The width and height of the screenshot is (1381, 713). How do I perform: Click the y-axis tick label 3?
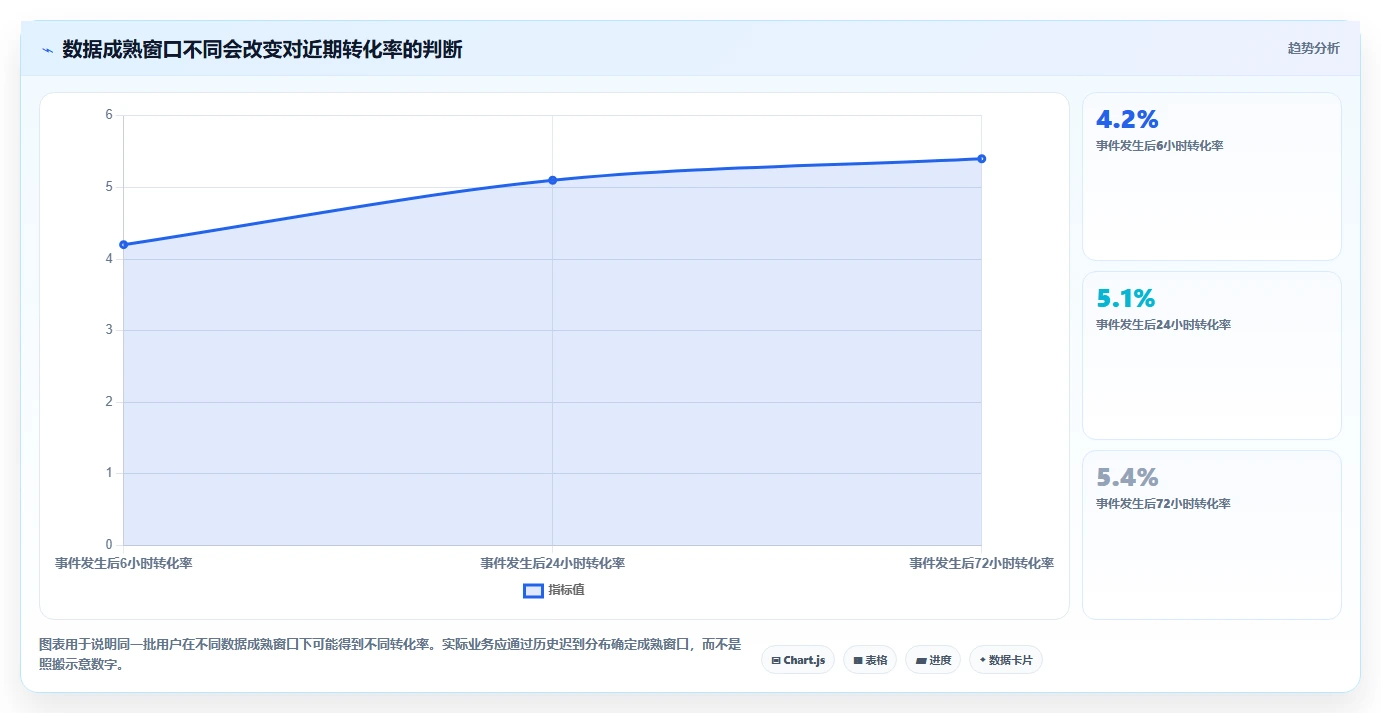coord(109,330)
